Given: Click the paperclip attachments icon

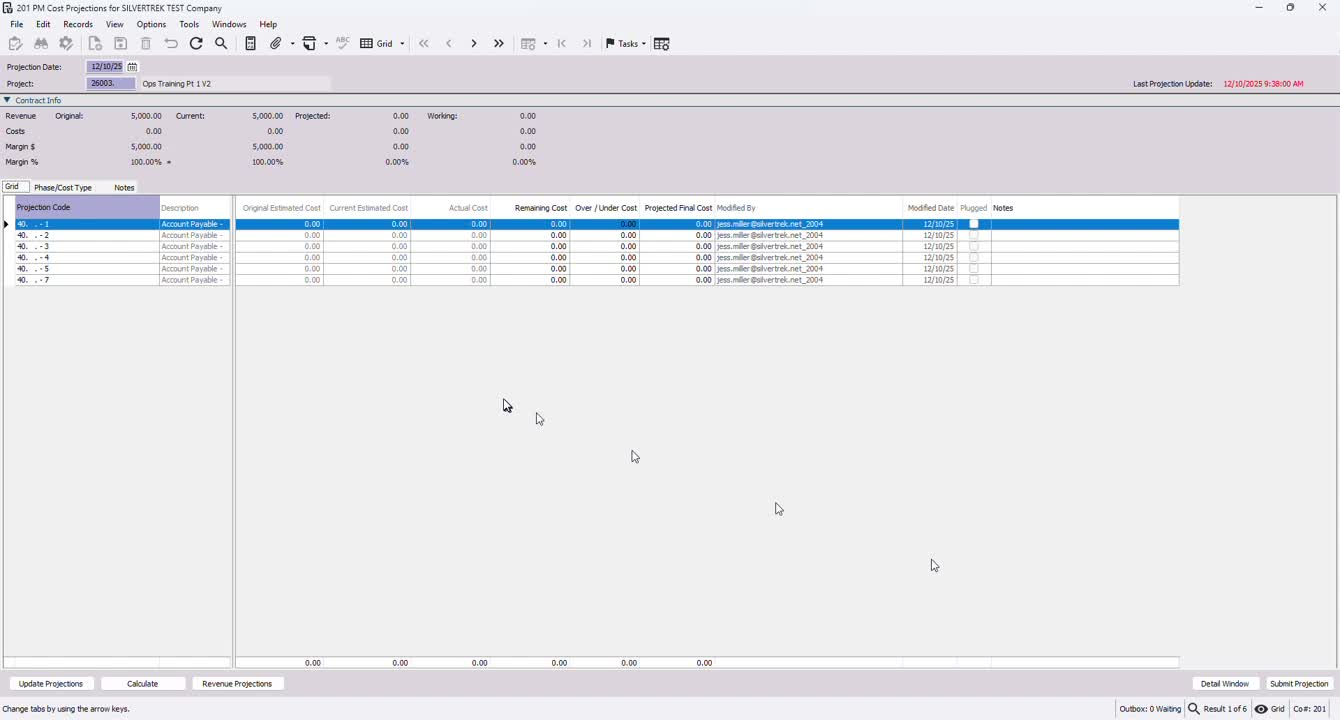Looking at the screenshot, I should pos(276,44).
